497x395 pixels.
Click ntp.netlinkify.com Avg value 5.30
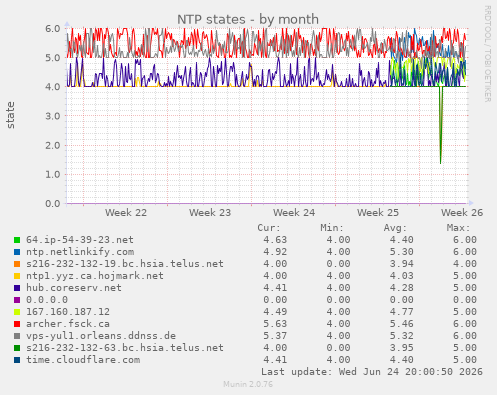pos(402,252)
